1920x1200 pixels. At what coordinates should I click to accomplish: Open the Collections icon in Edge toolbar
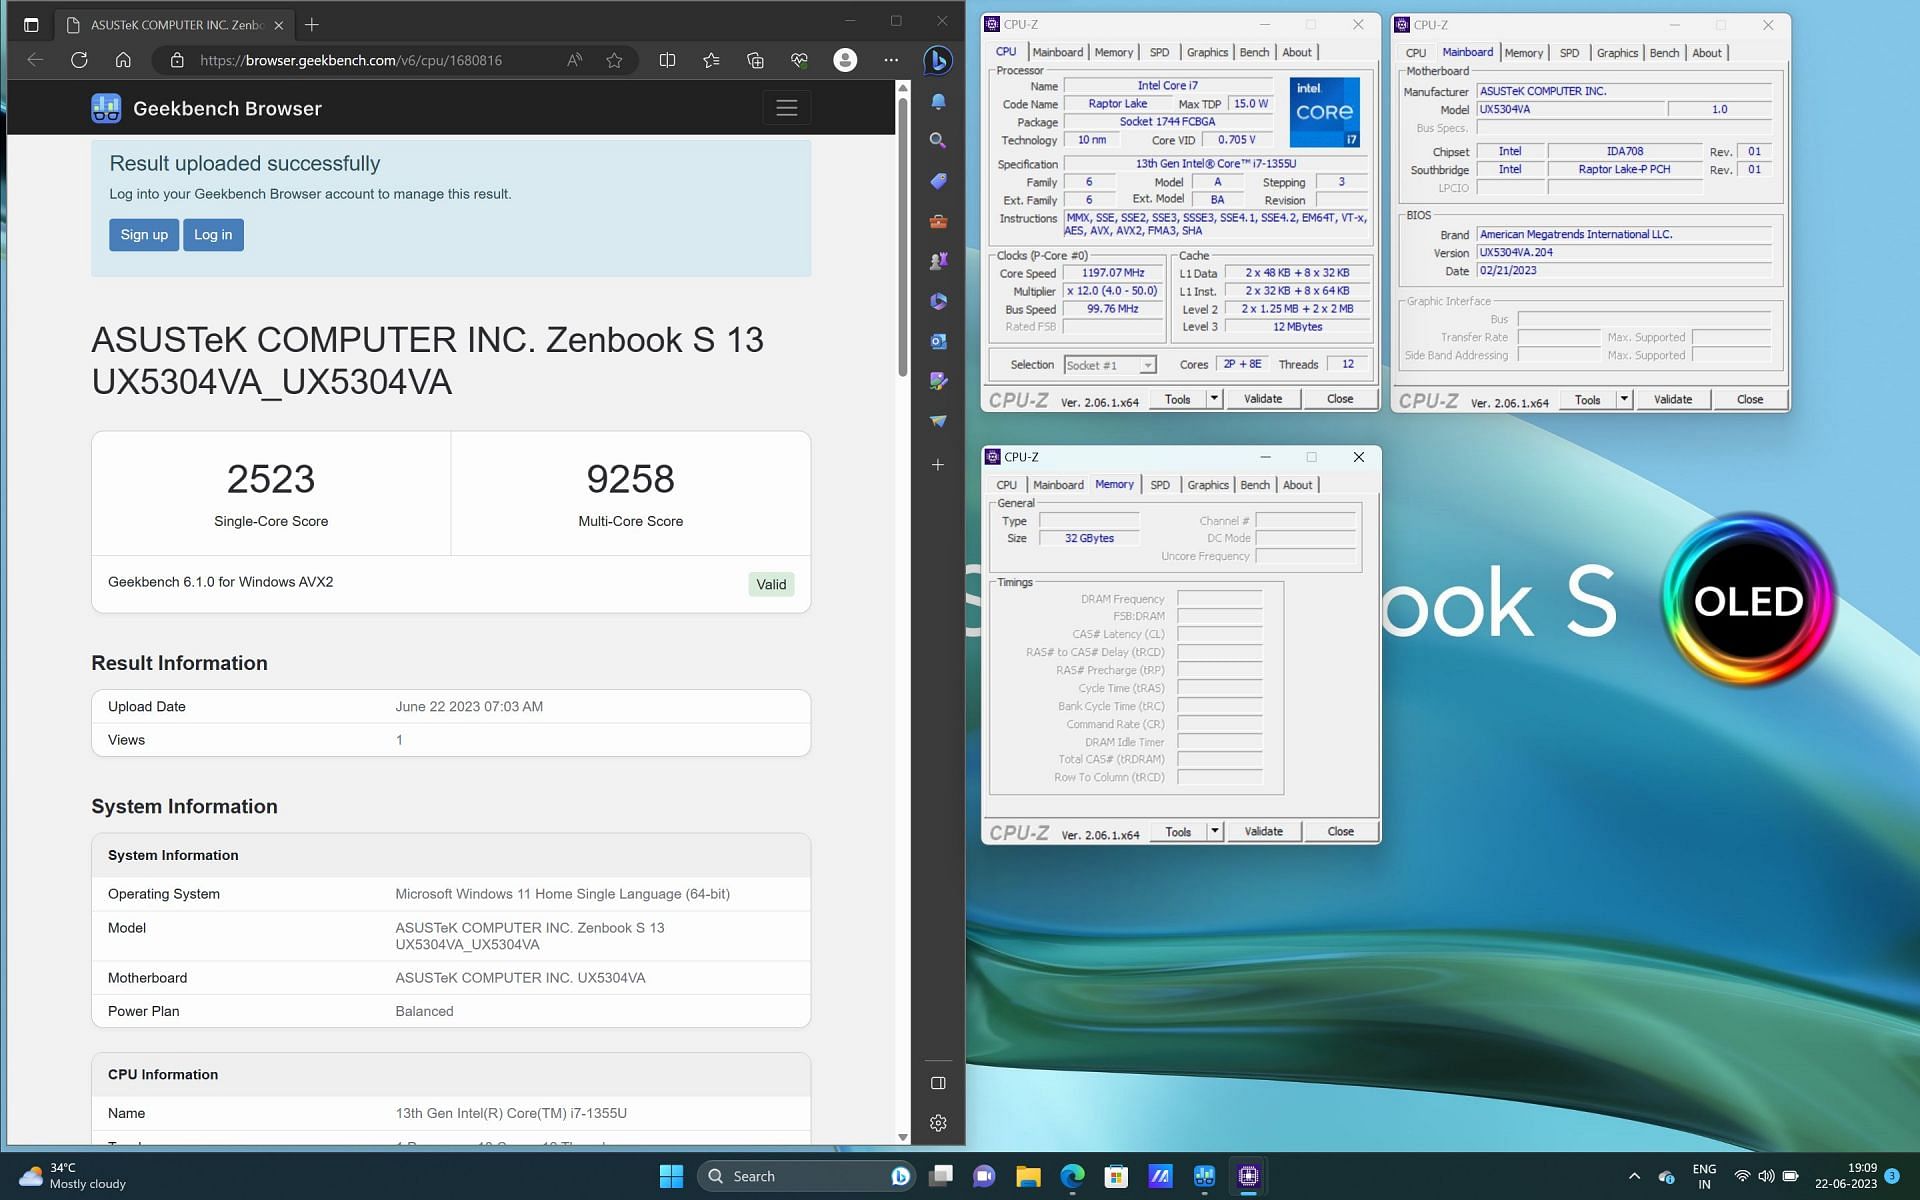click(x=755, y=60)
